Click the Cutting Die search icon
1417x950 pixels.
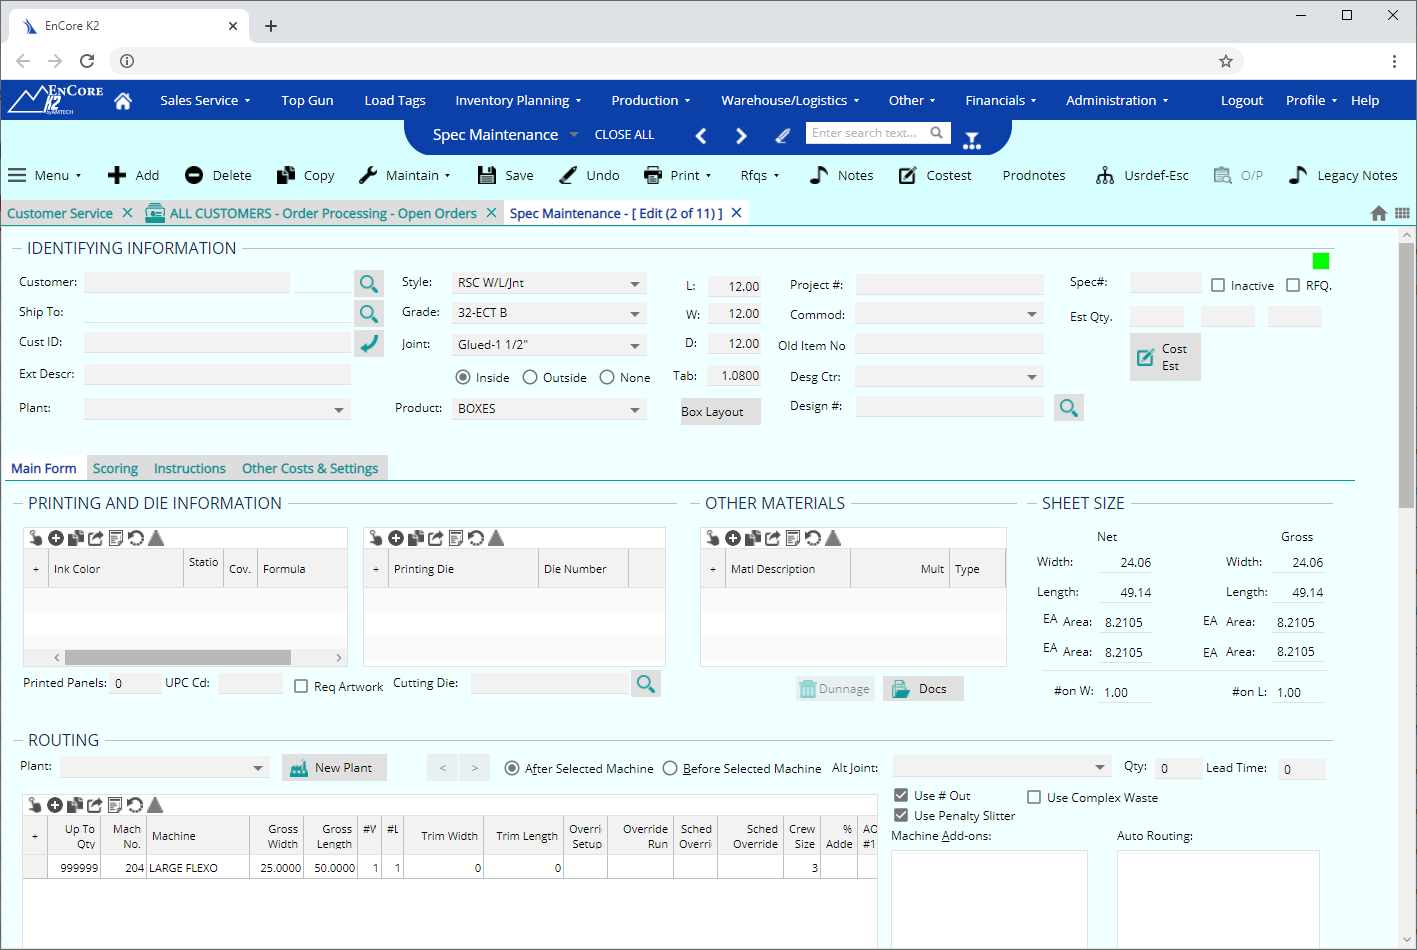(x=646, y=684)
